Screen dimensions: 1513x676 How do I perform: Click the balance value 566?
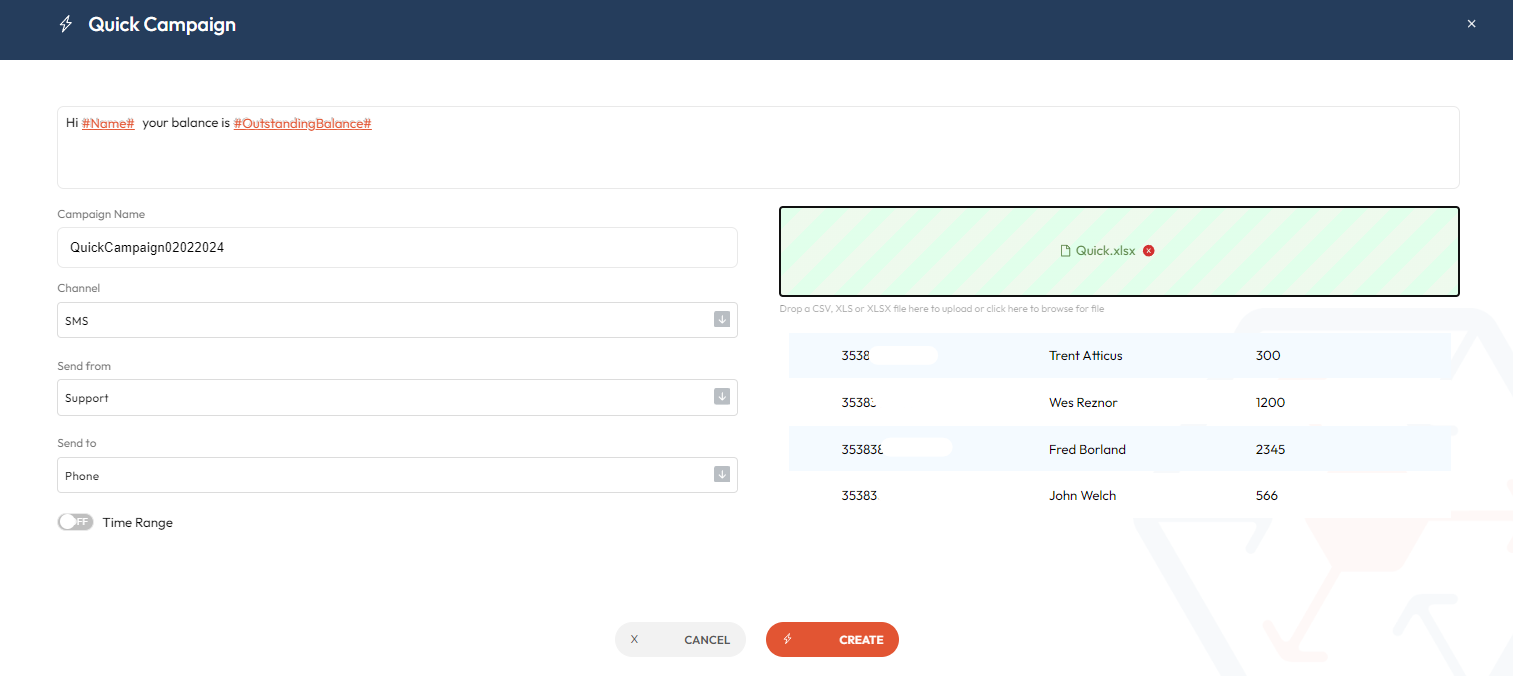tap(1267, 495)
